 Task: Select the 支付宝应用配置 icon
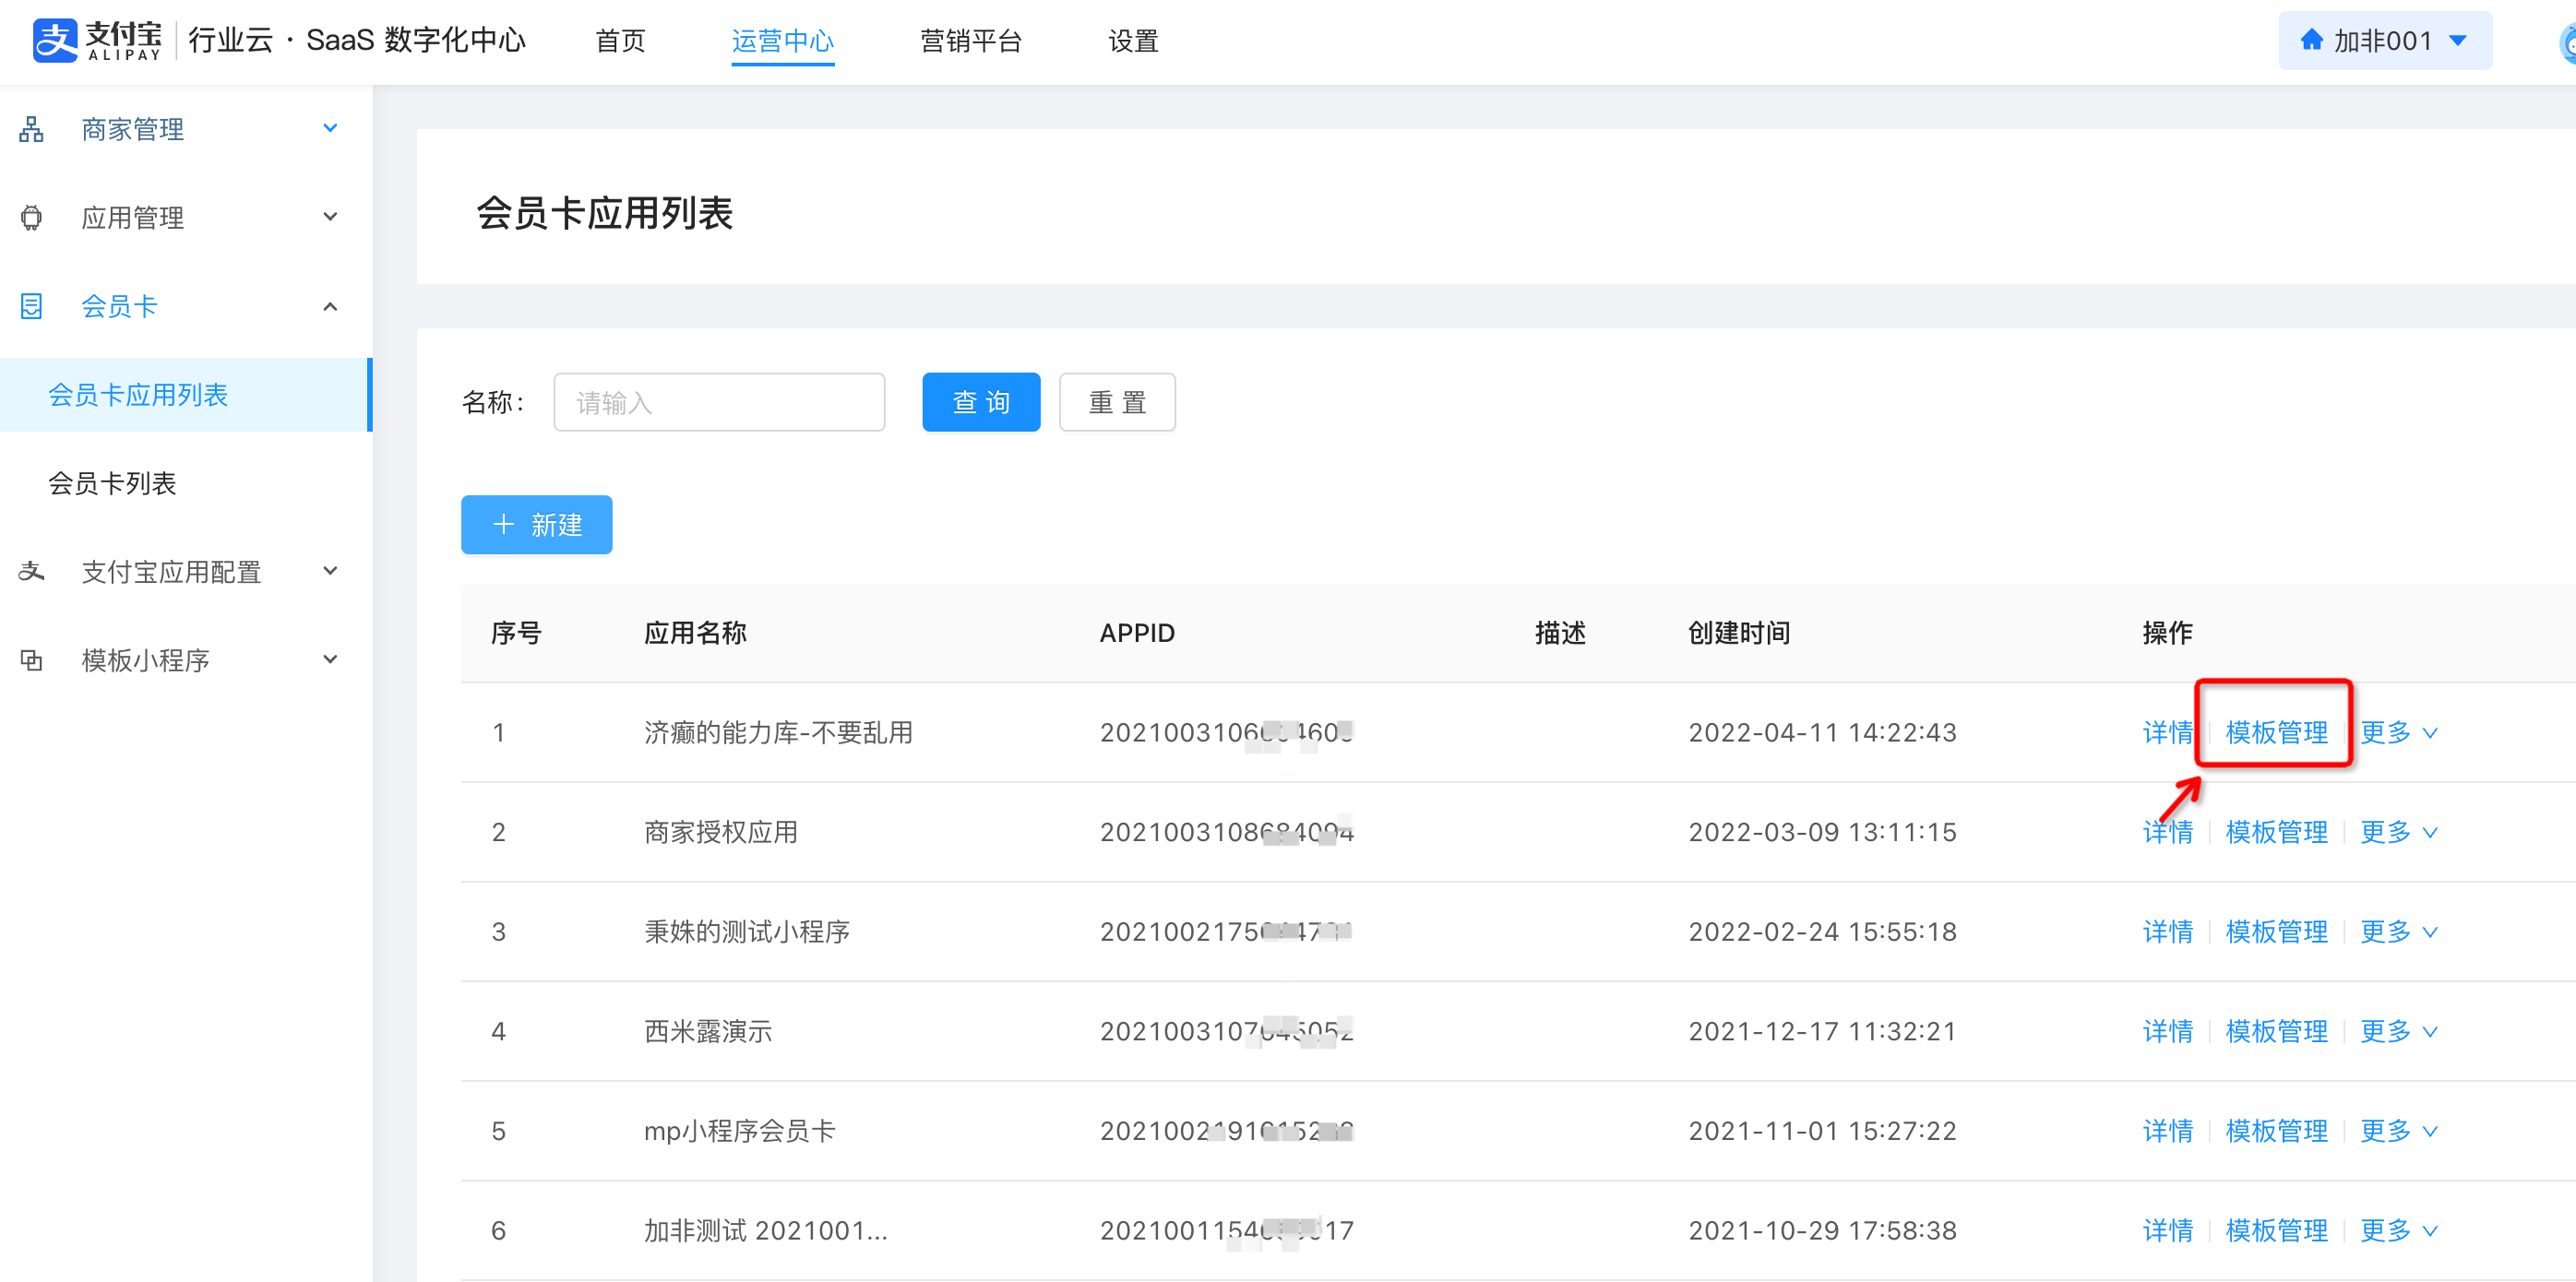click(31, 571)
